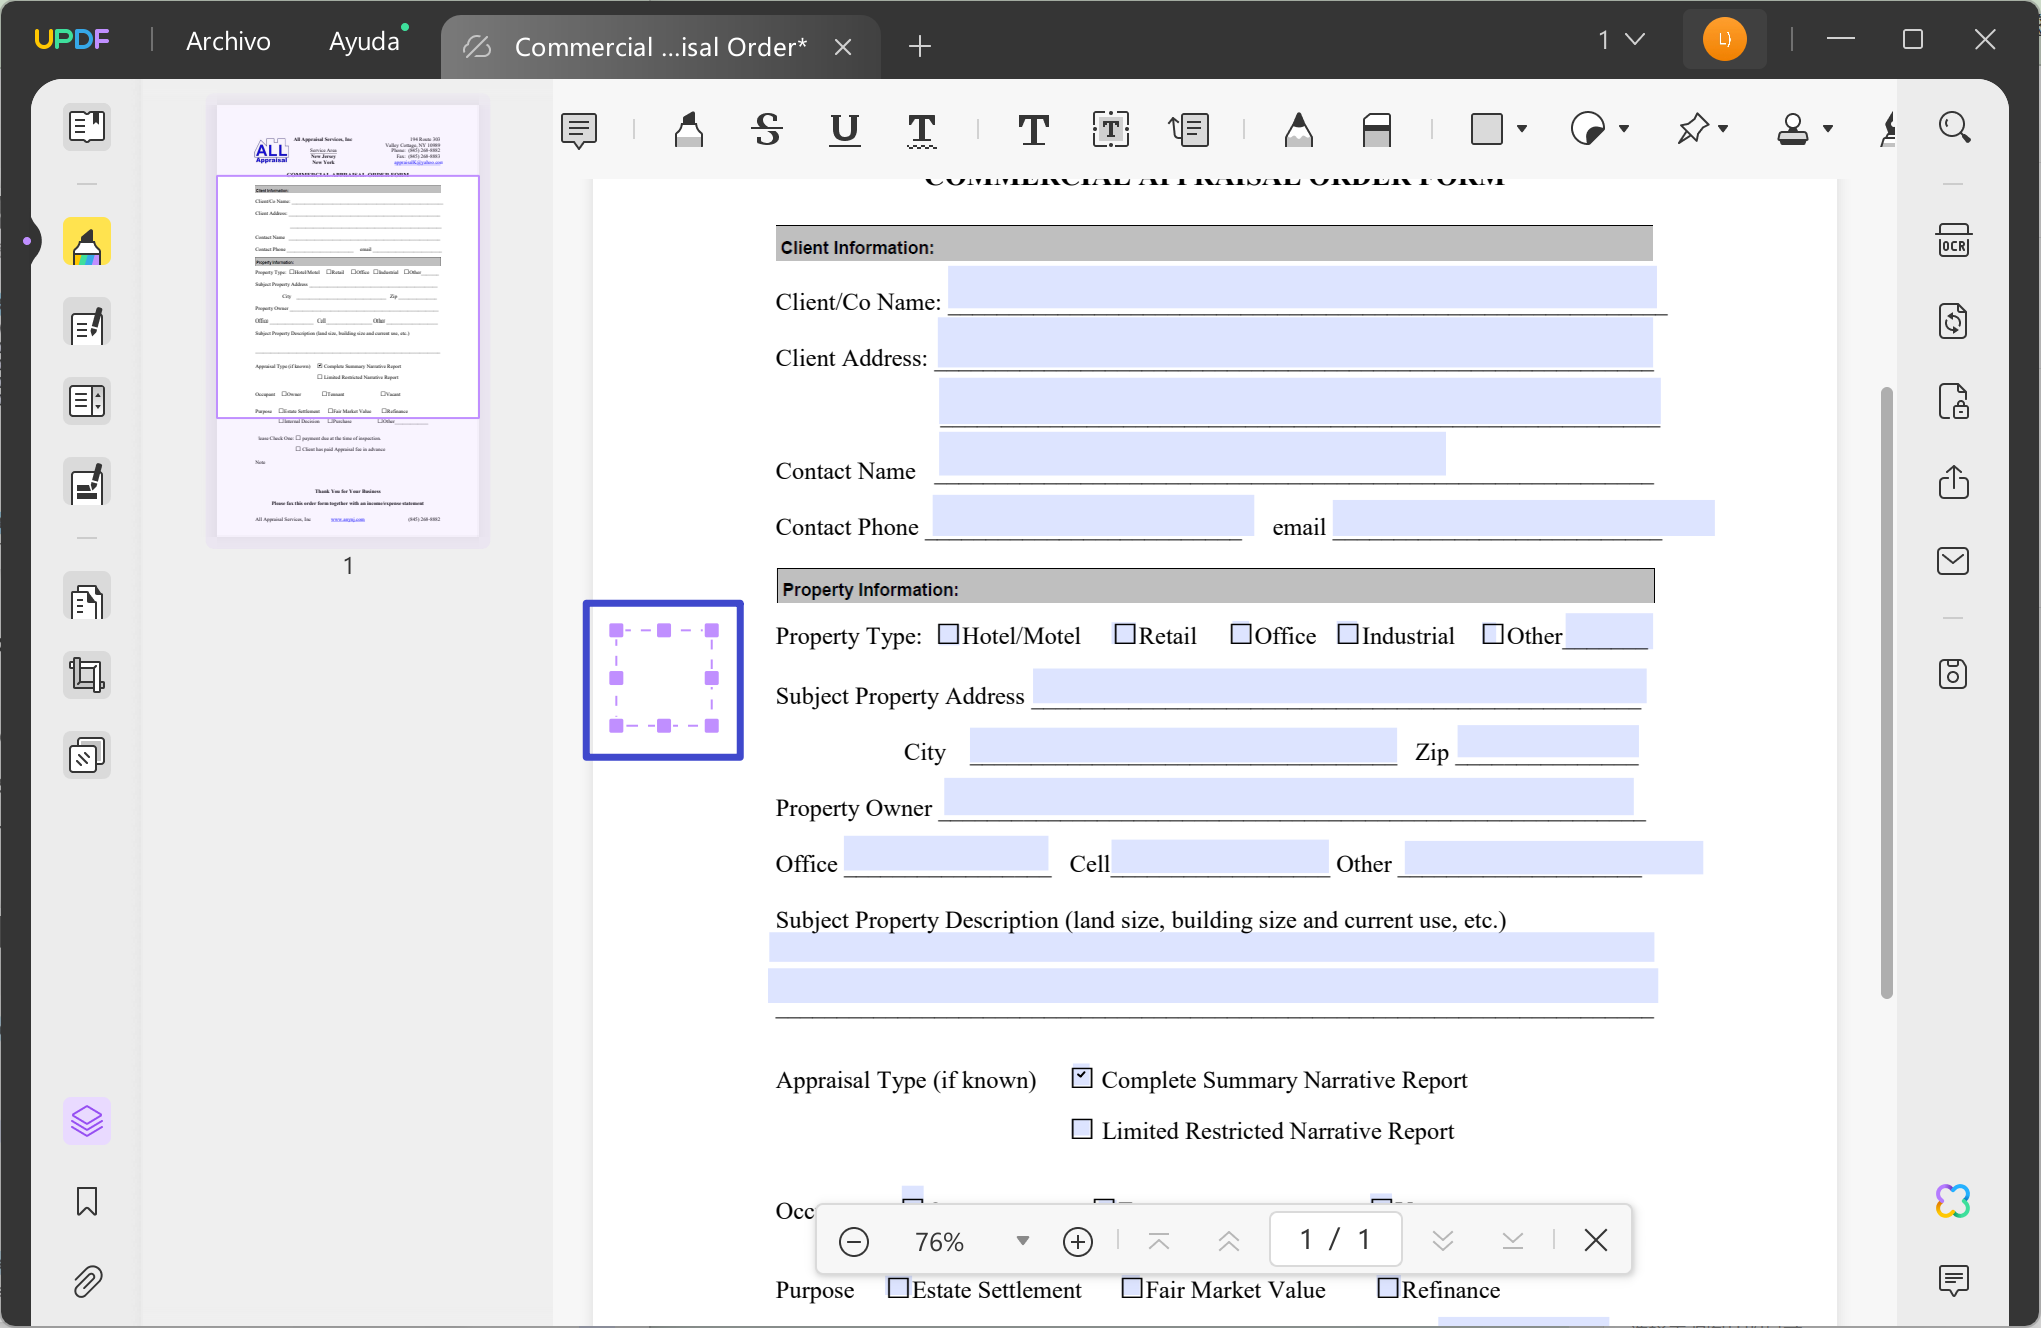Screen dimensions: 2041x1328
Task: Uncheck Complete Summary Narrative Report
Action: pyautogui.click(x=1082, y=1077)
